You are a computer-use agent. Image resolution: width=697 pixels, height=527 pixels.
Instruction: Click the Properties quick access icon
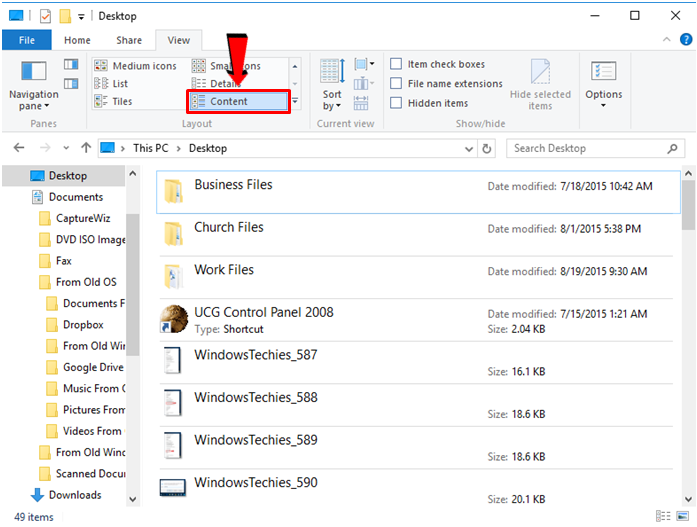click(45, 16)
